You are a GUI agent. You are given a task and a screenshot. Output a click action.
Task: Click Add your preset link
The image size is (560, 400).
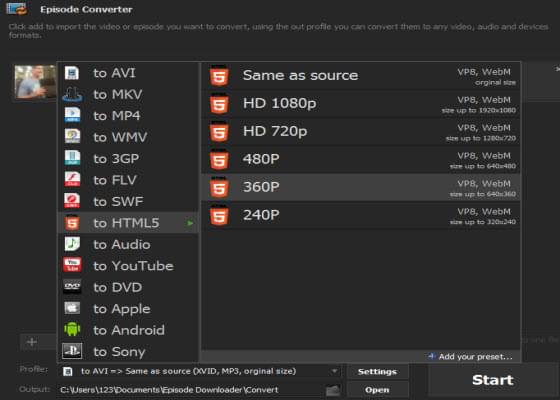click(x=470, y=356)
